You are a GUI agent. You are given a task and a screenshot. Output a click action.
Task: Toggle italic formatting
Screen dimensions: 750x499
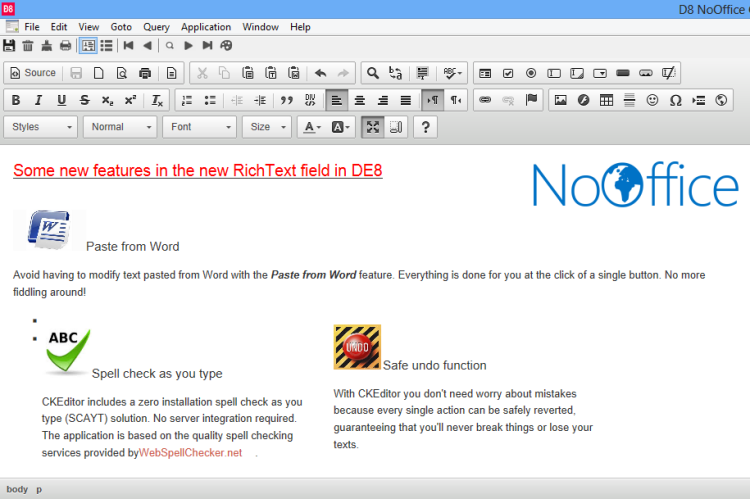tap(39, 100)
